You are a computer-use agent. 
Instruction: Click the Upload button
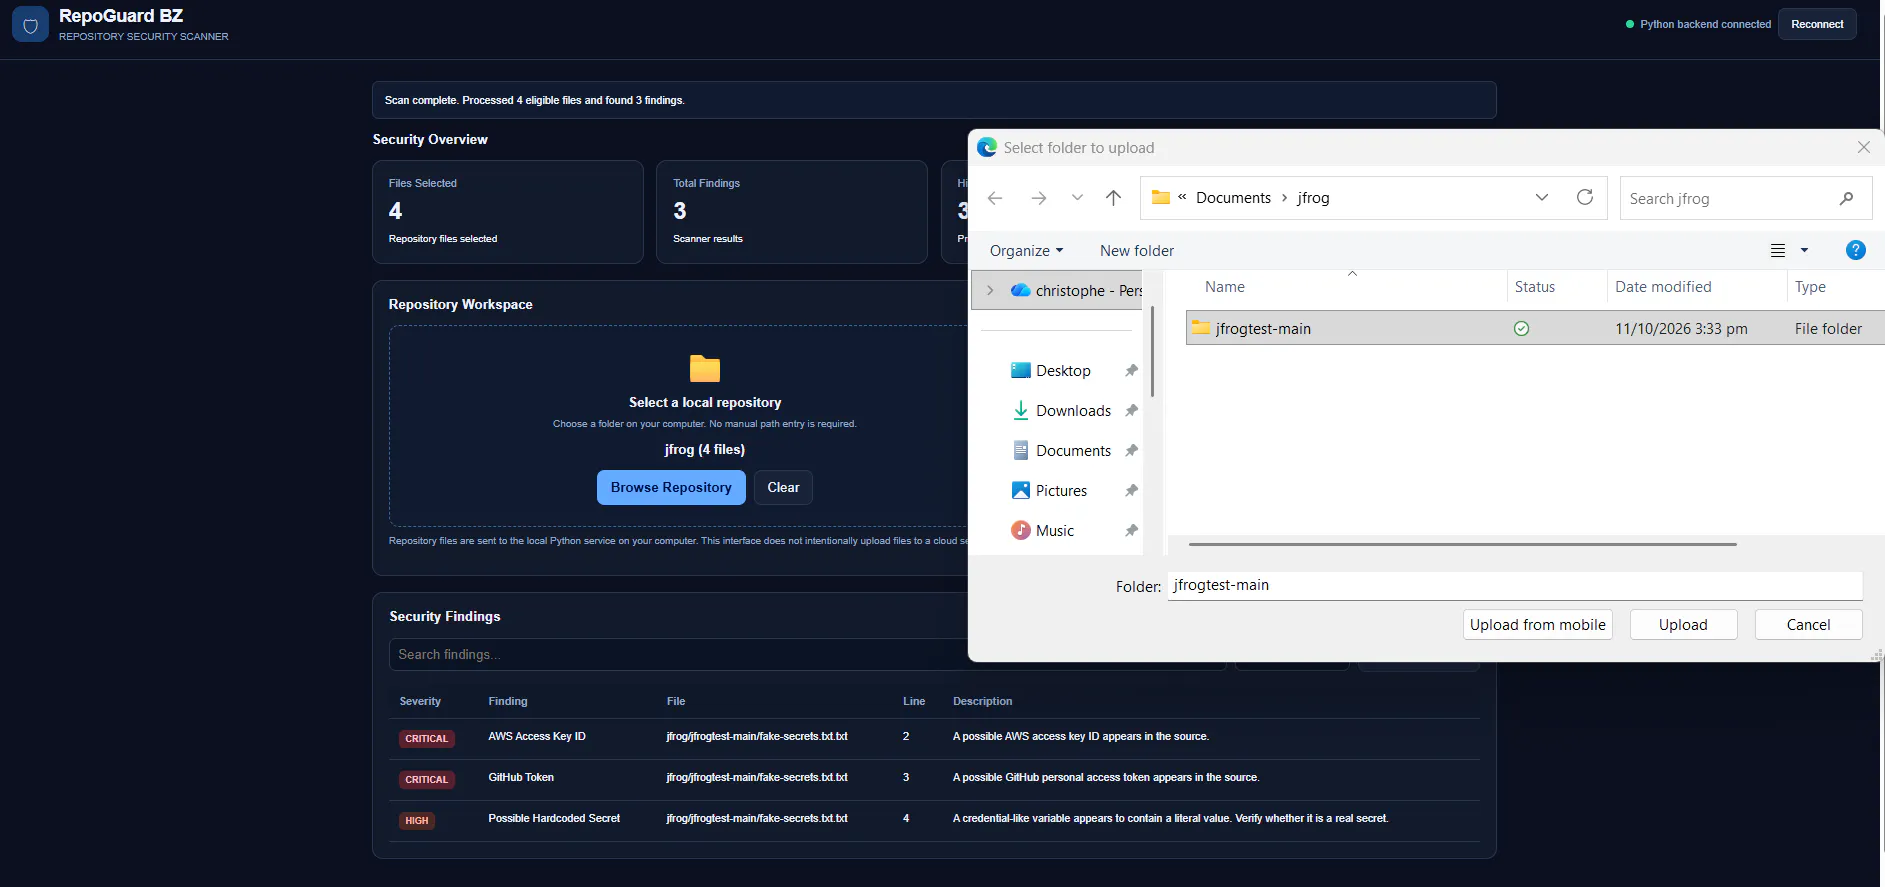tap(1683, 625)
